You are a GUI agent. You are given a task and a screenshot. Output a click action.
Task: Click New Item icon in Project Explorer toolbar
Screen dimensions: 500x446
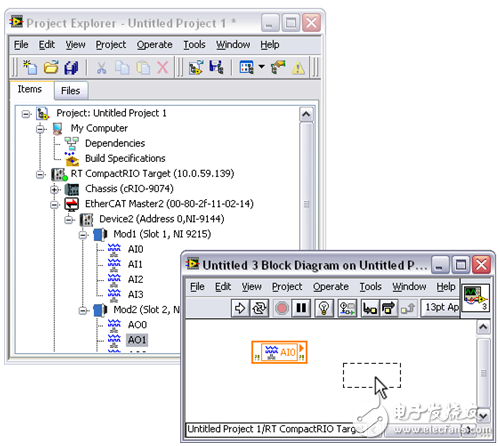[x=30, y=67]
